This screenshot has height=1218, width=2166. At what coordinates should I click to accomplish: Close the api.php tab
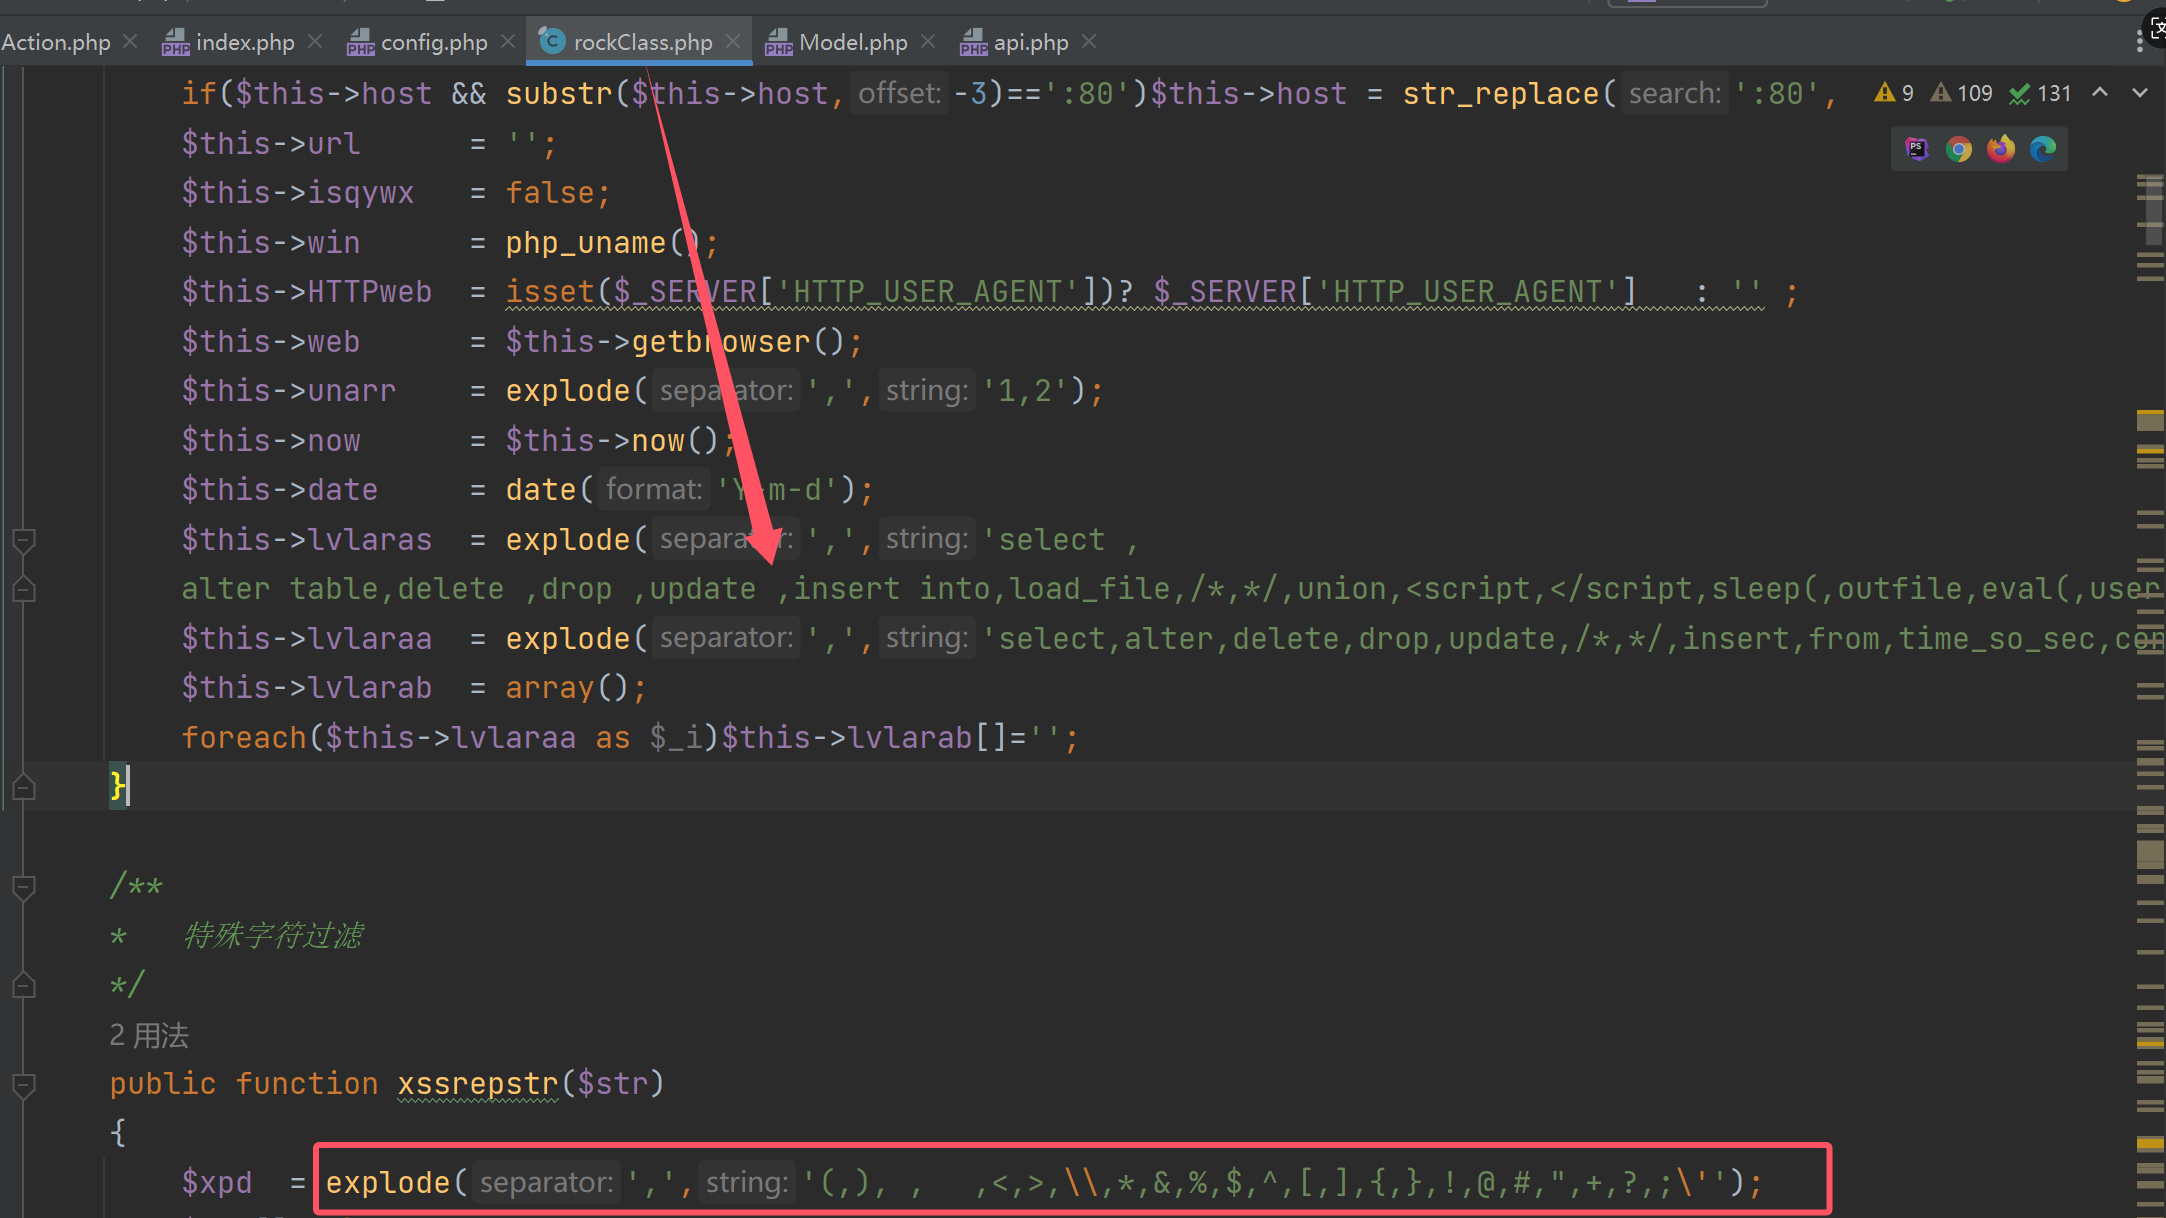click(x=1089, y=41)
